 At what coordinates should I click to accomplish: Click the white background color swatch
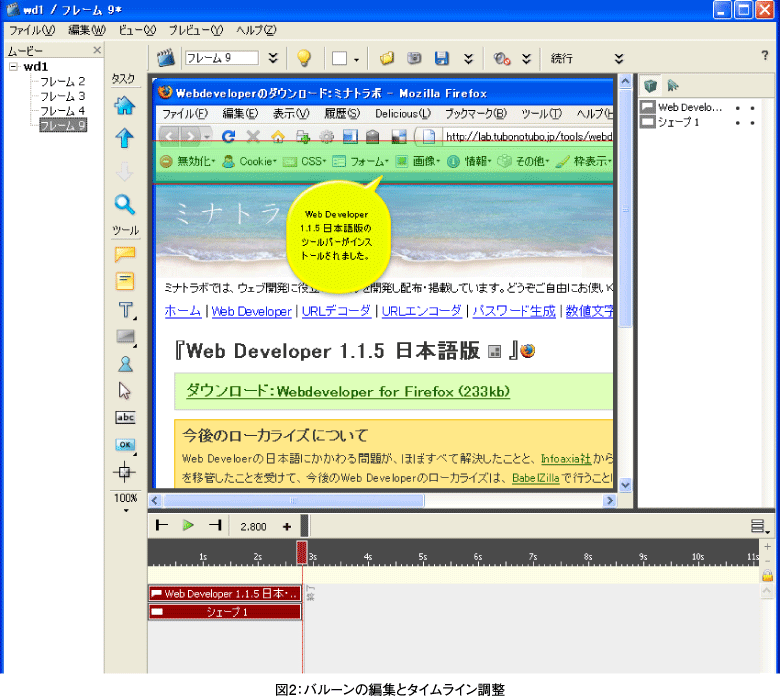(x=339, y=58)
